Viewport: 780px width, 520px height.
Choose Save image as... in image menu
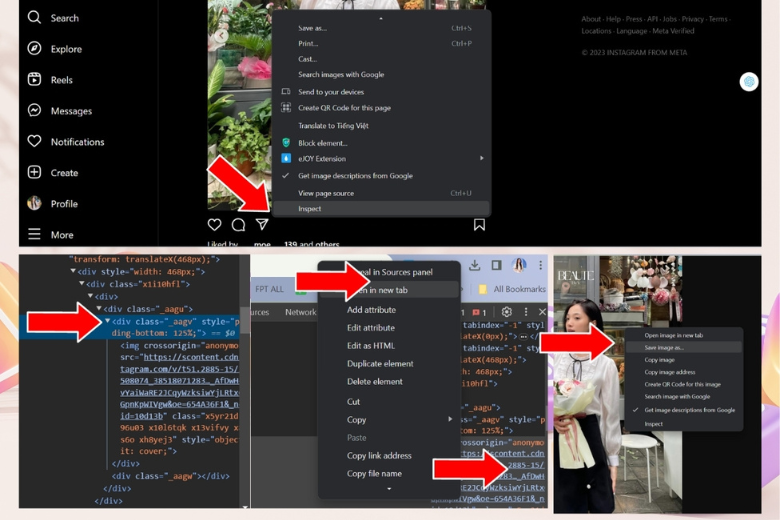pos(684,347)
